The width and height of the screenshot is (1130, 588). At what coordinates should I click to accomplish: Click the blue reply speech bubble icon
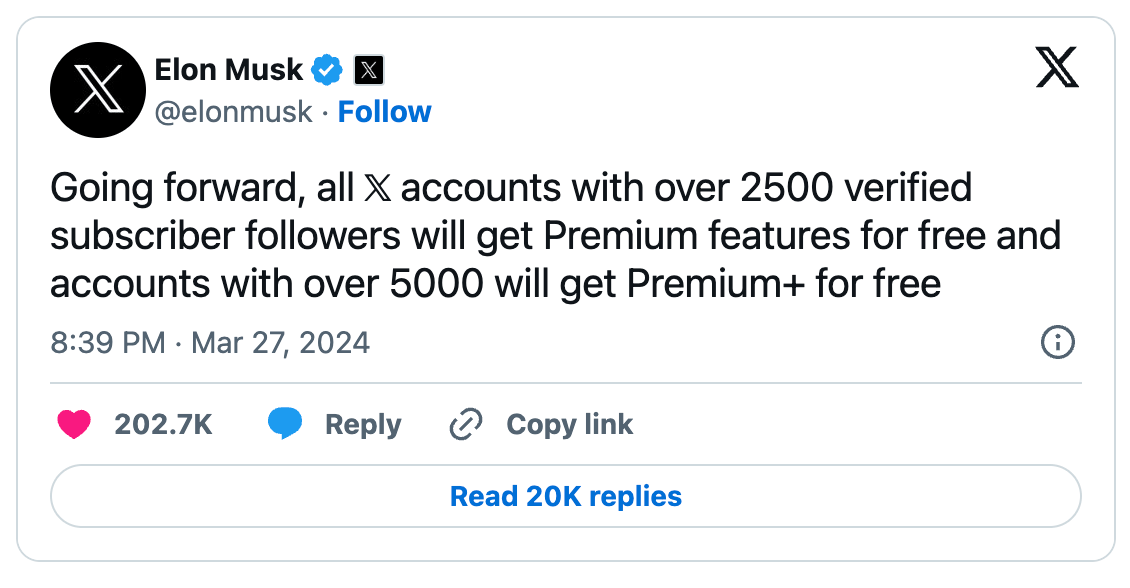point(285,425)
